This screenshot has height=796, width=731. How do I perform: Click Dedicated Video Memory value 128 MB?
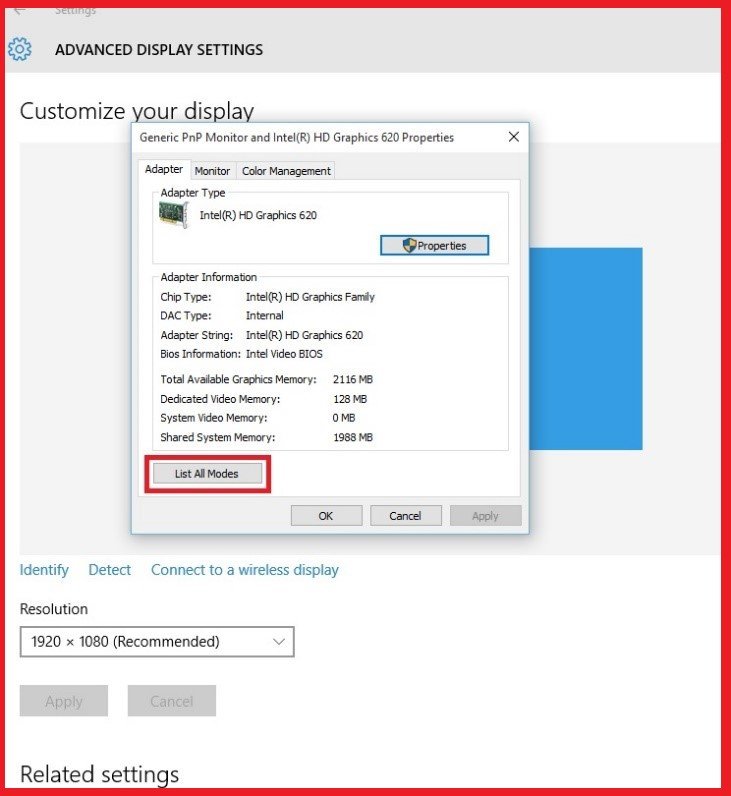(x=350, y=399)
